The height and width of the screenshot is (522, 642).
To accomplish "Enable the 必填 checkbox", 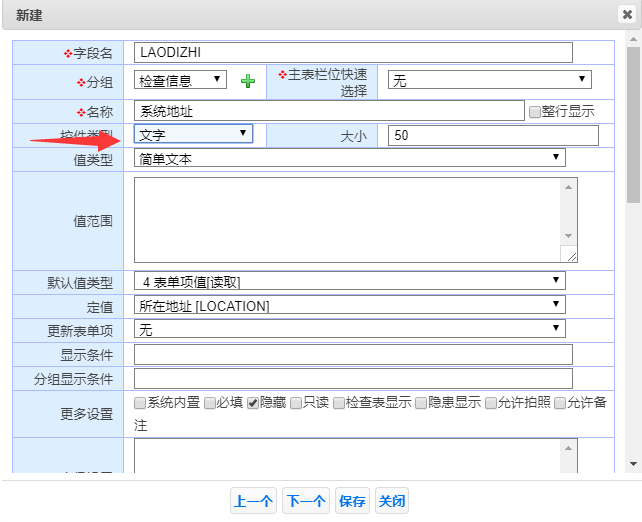I will (211, 402).
